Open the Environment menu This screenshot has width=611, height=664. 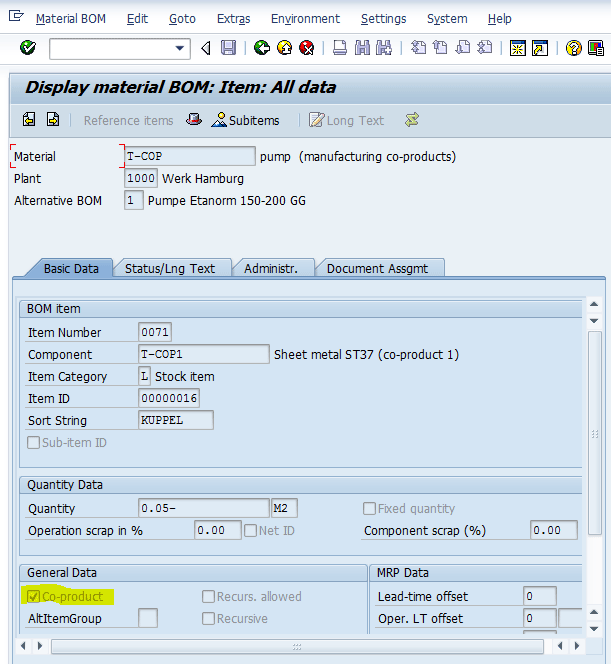[x=305, y=18]
